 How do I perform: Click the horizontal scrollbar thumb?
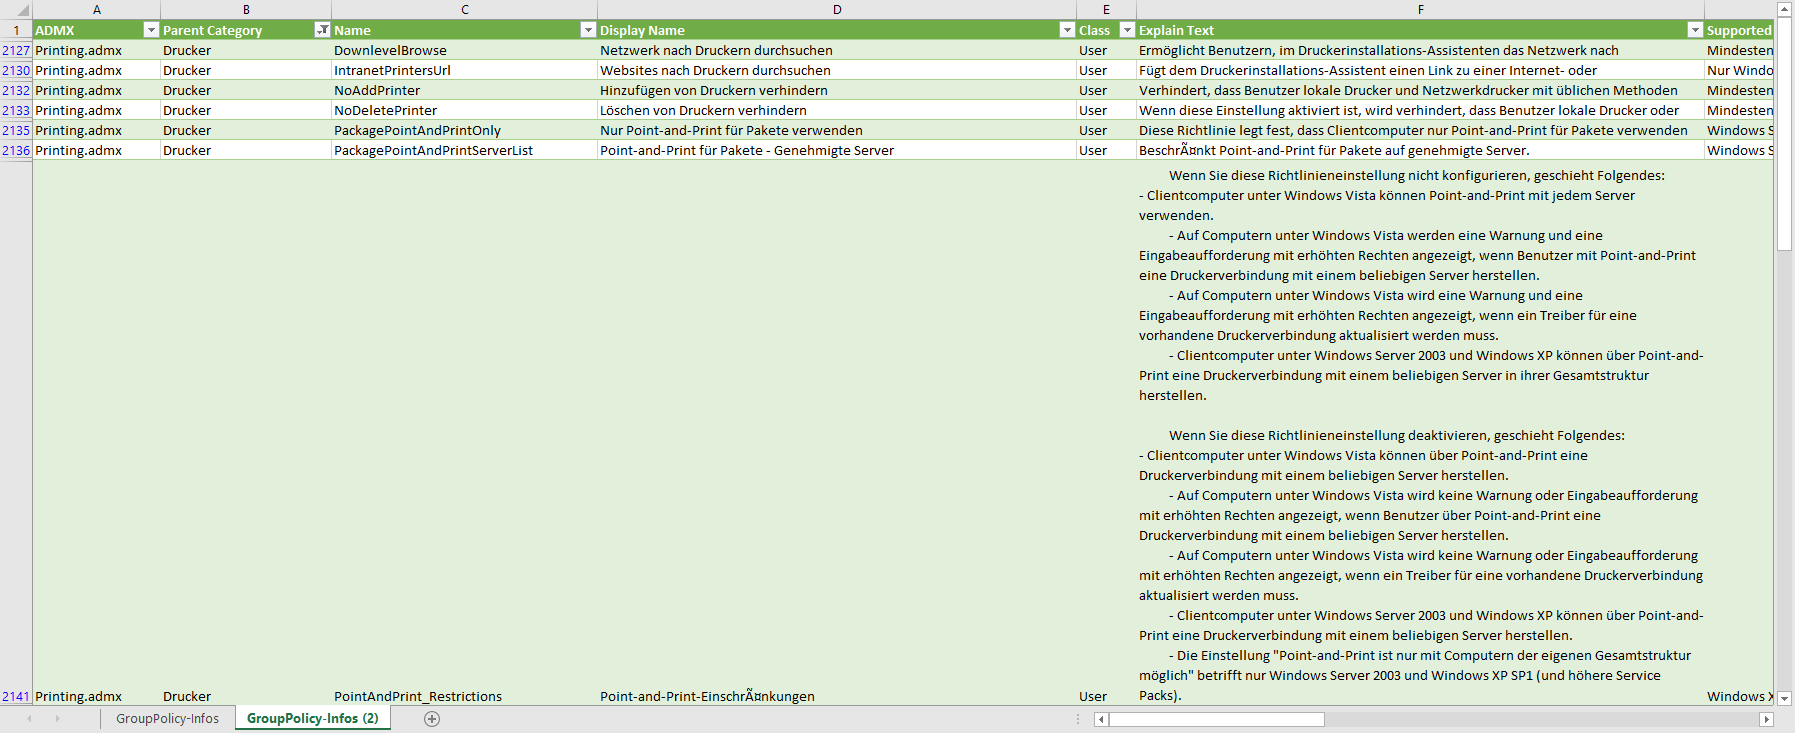1216,719
